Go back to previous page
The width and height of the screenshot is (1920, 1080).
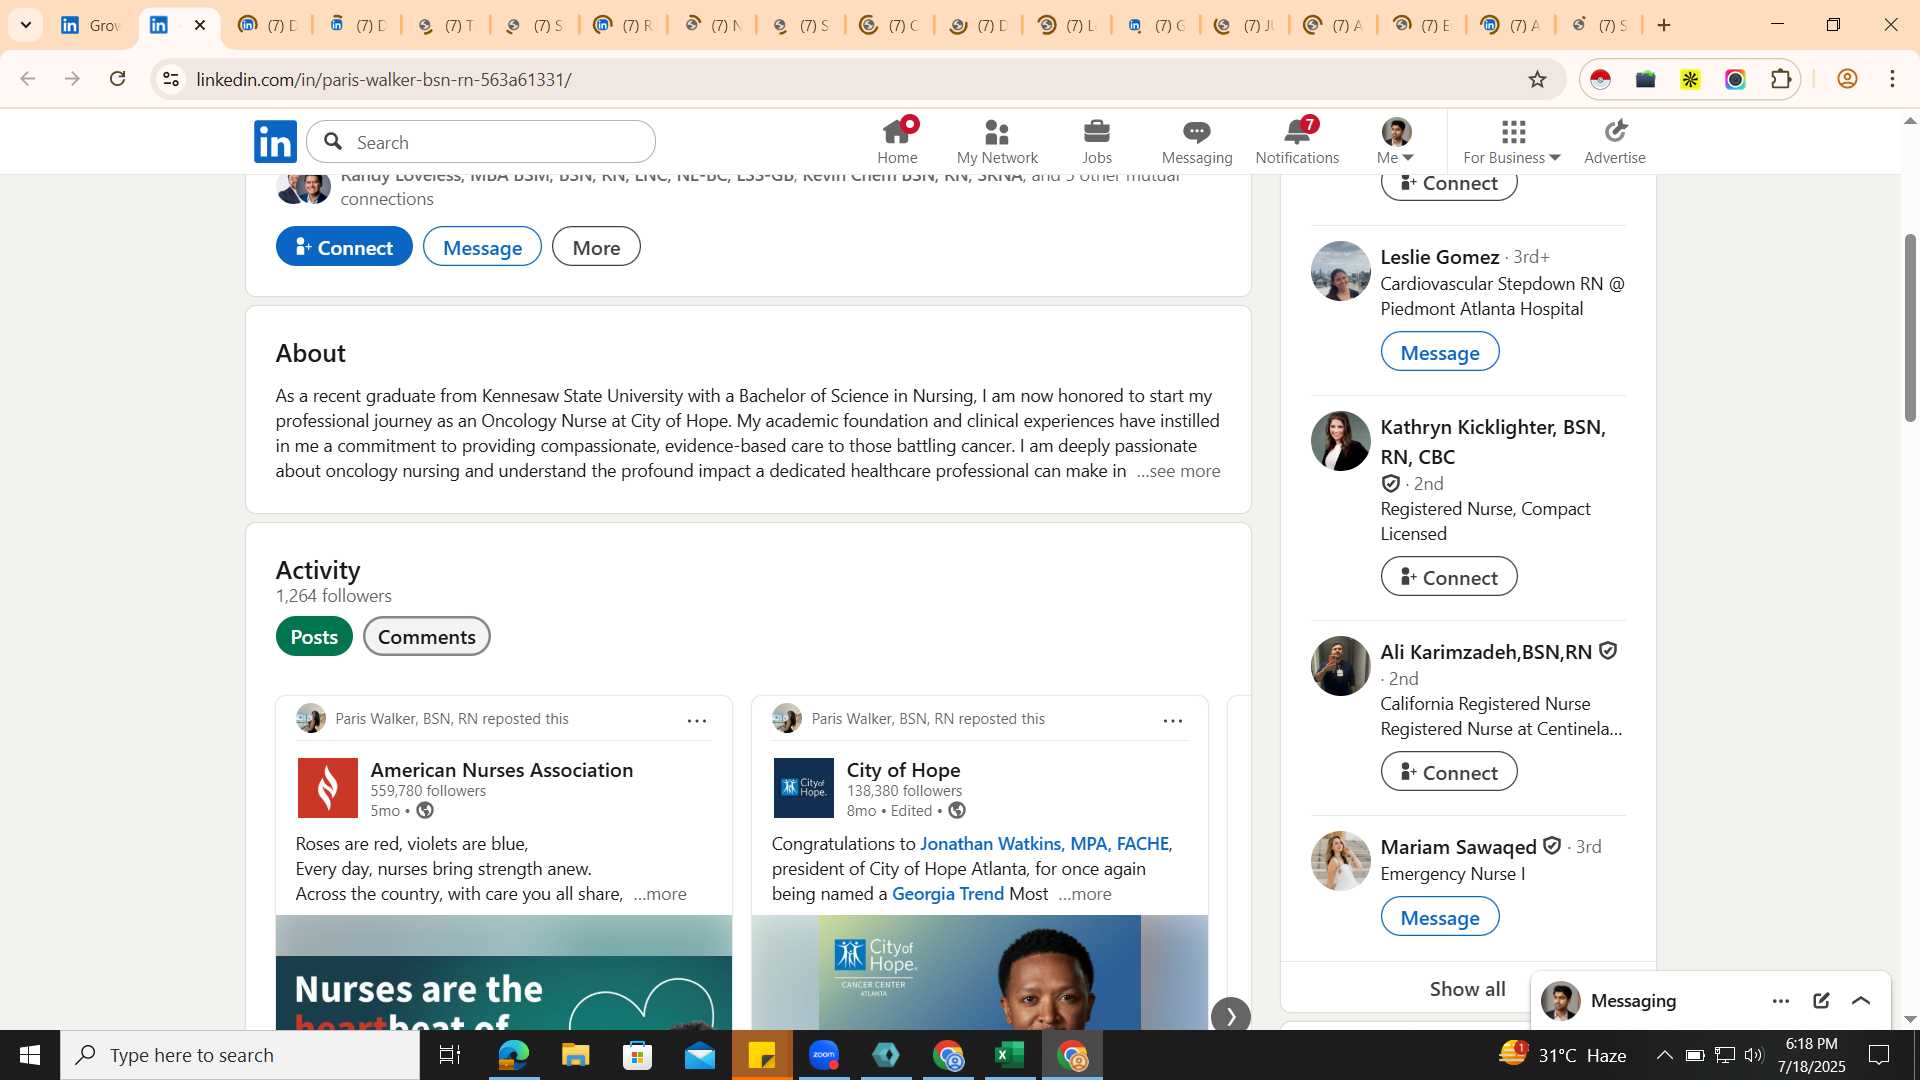[27, 79]
